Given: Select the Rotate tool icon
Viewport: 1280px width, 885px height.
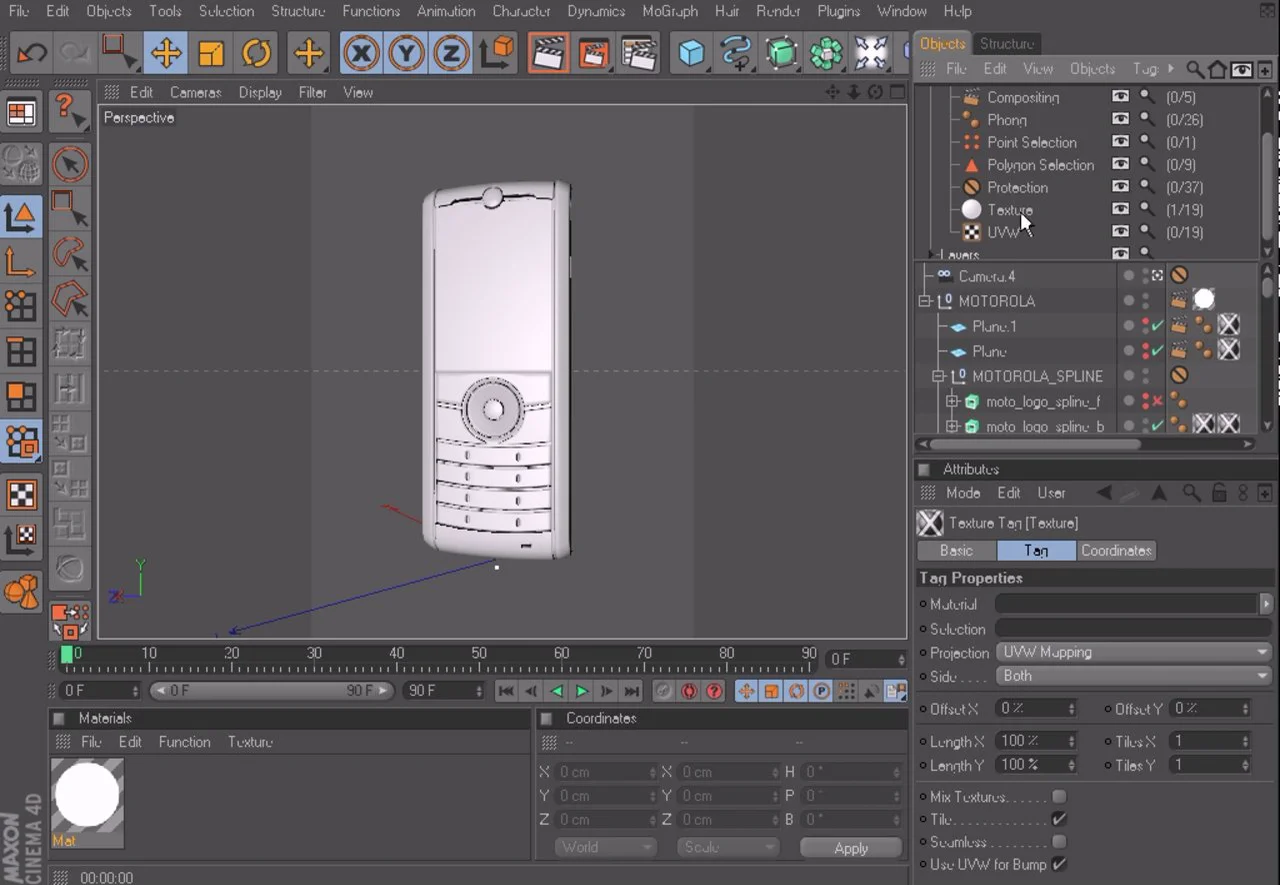Looking at the screenshot, I should coord(257,52).
